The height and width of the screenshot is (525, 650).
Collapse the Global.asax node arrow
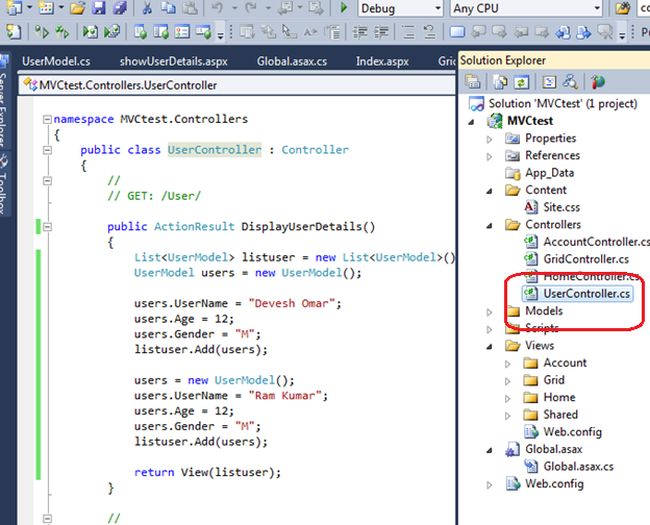point(490,450)
